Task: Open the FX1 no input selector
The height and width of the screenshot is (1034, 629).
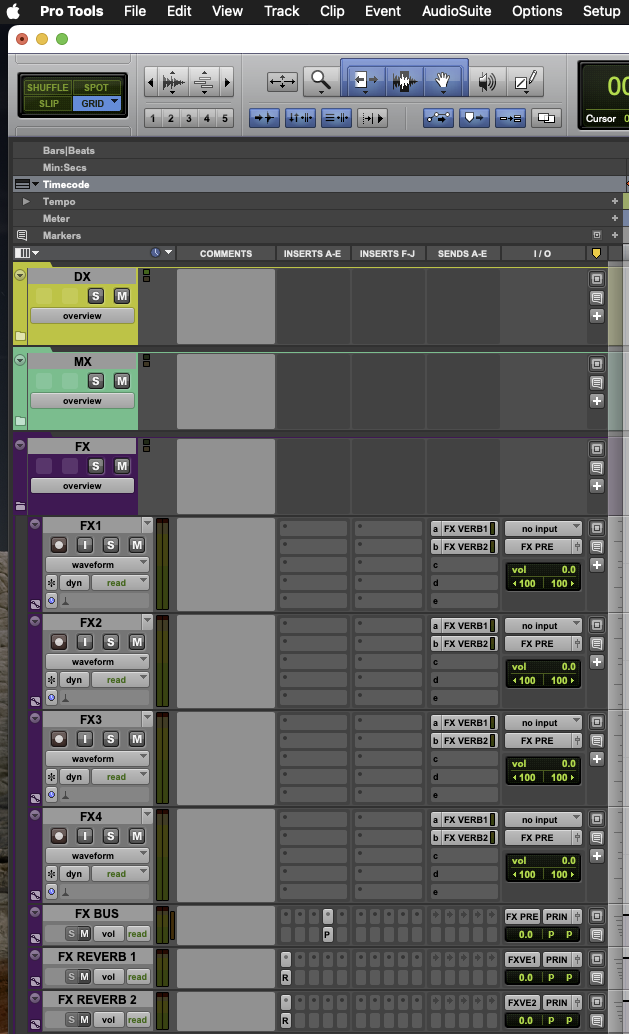Action: tap(543, 529)
